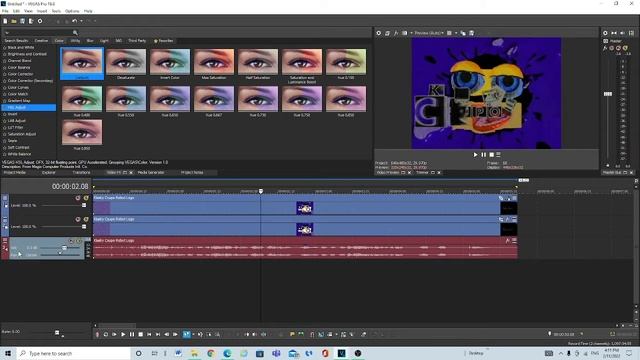Choose the Invert Color preset thumbnail
Image resolution: width=640 pixels, height=360 pixels.
[x=170, y=62]
